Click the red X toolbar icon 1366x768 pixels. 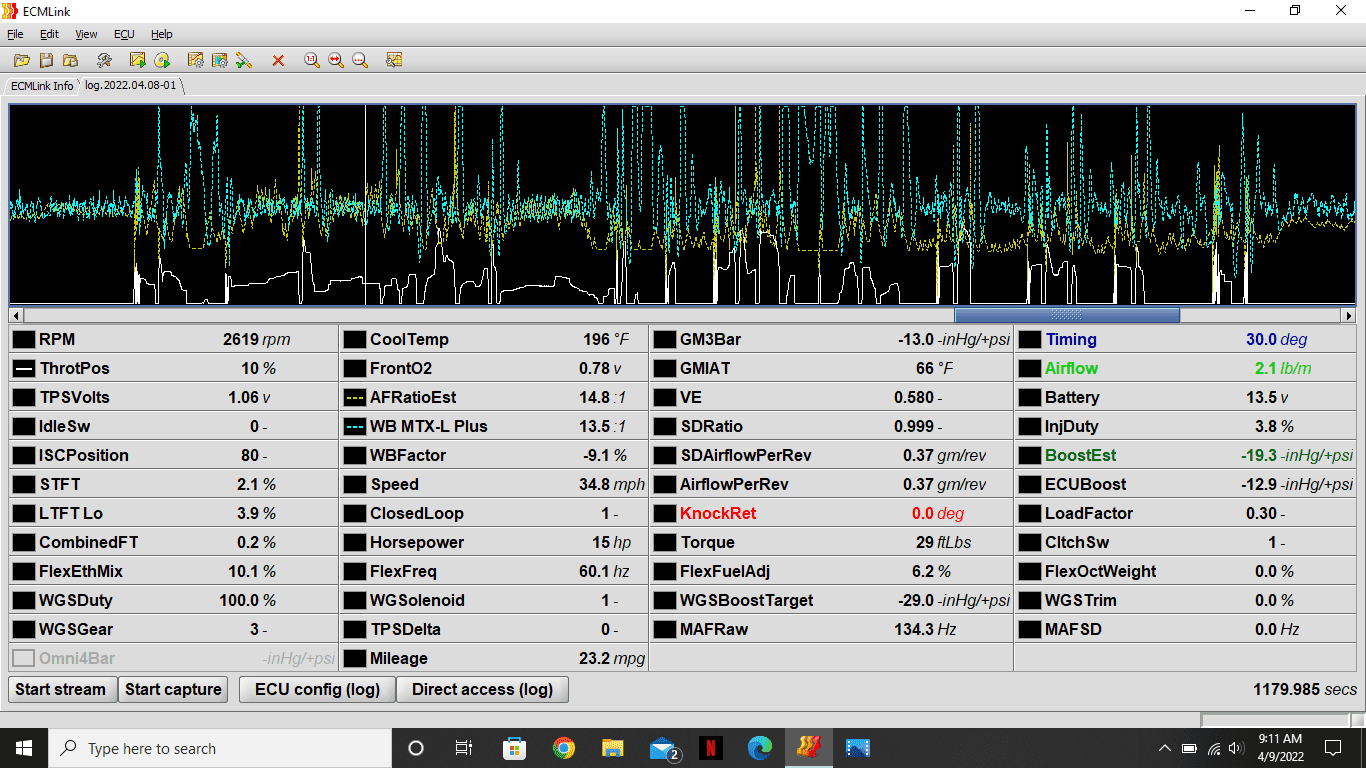[x=278, y=61]
